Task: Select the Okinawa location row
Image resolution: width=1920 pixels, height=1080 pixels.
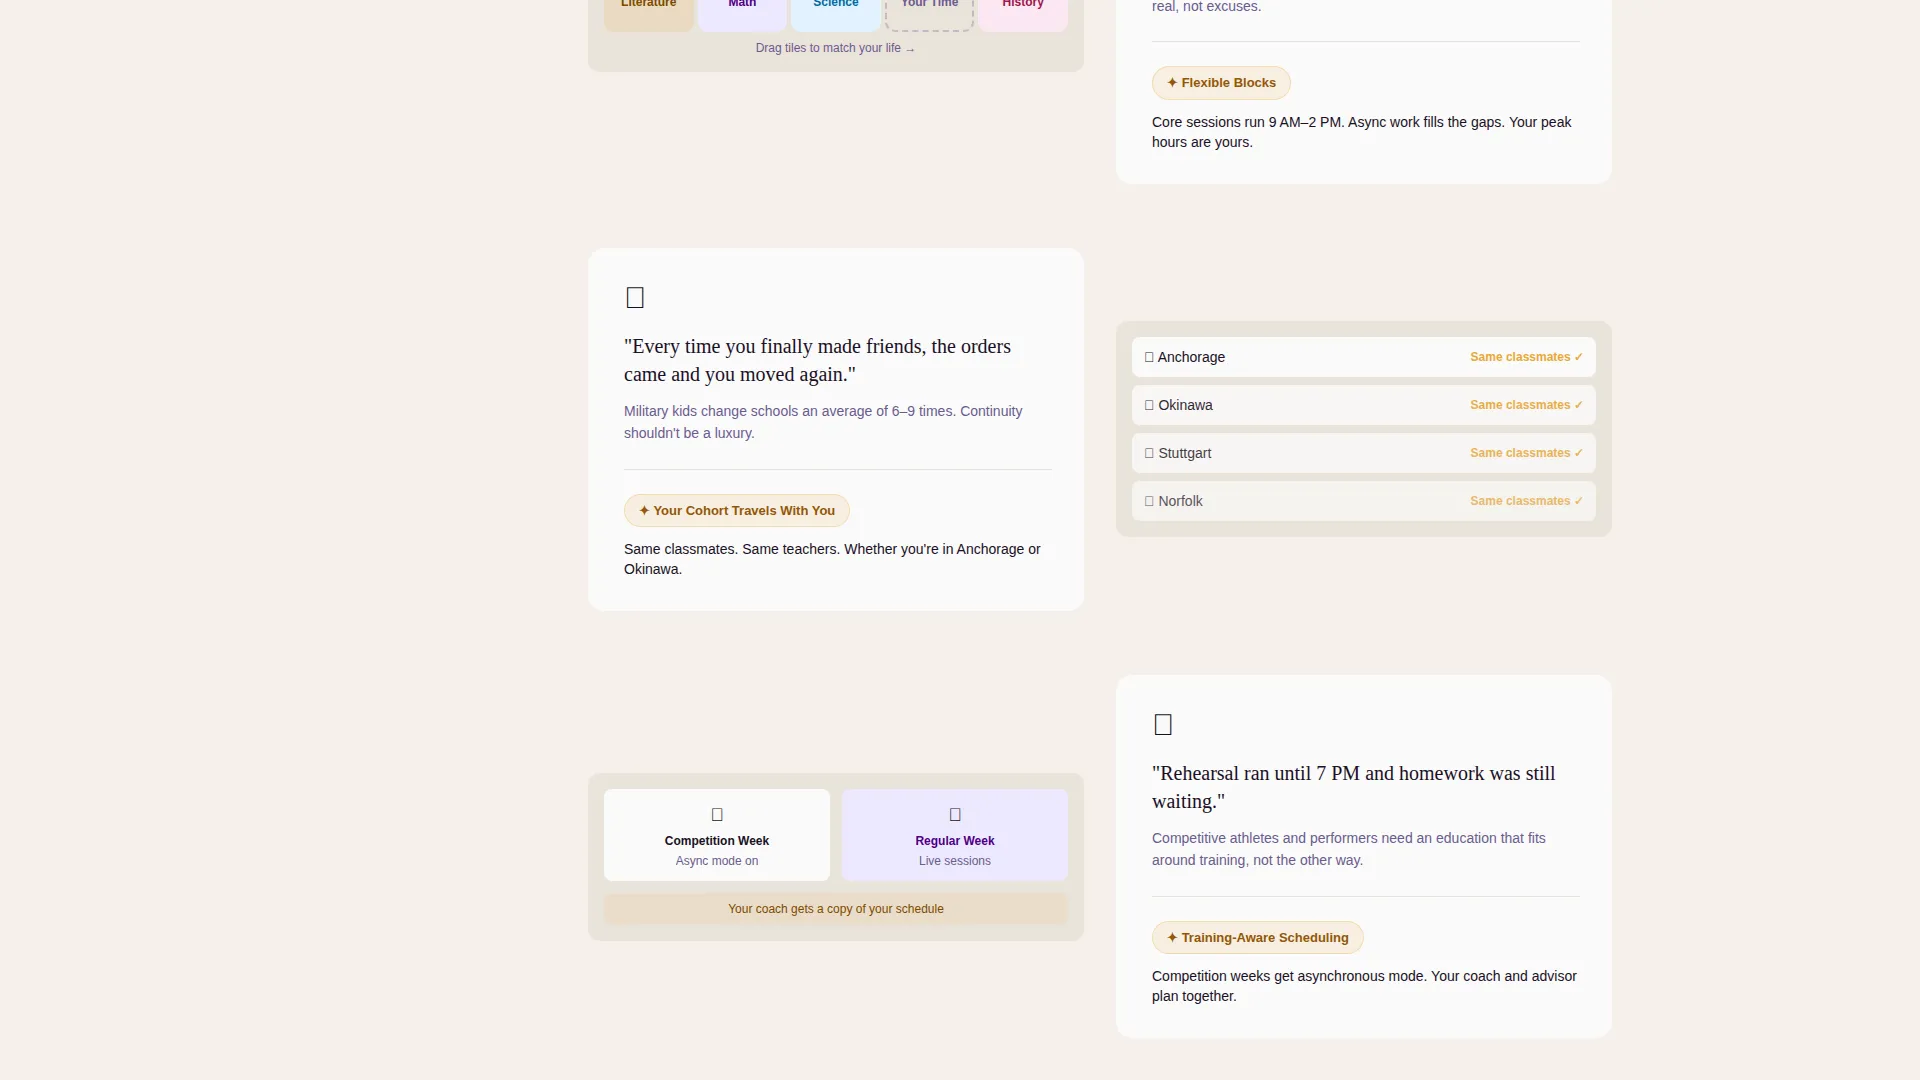Action: [x=1364, y=405]
